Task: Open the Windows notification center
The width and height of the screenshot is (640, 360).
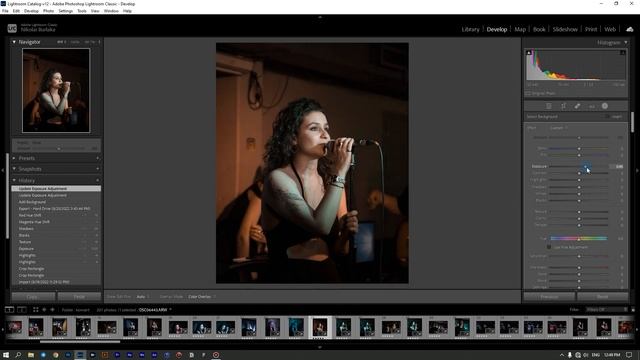Action: tap(629, 355)
